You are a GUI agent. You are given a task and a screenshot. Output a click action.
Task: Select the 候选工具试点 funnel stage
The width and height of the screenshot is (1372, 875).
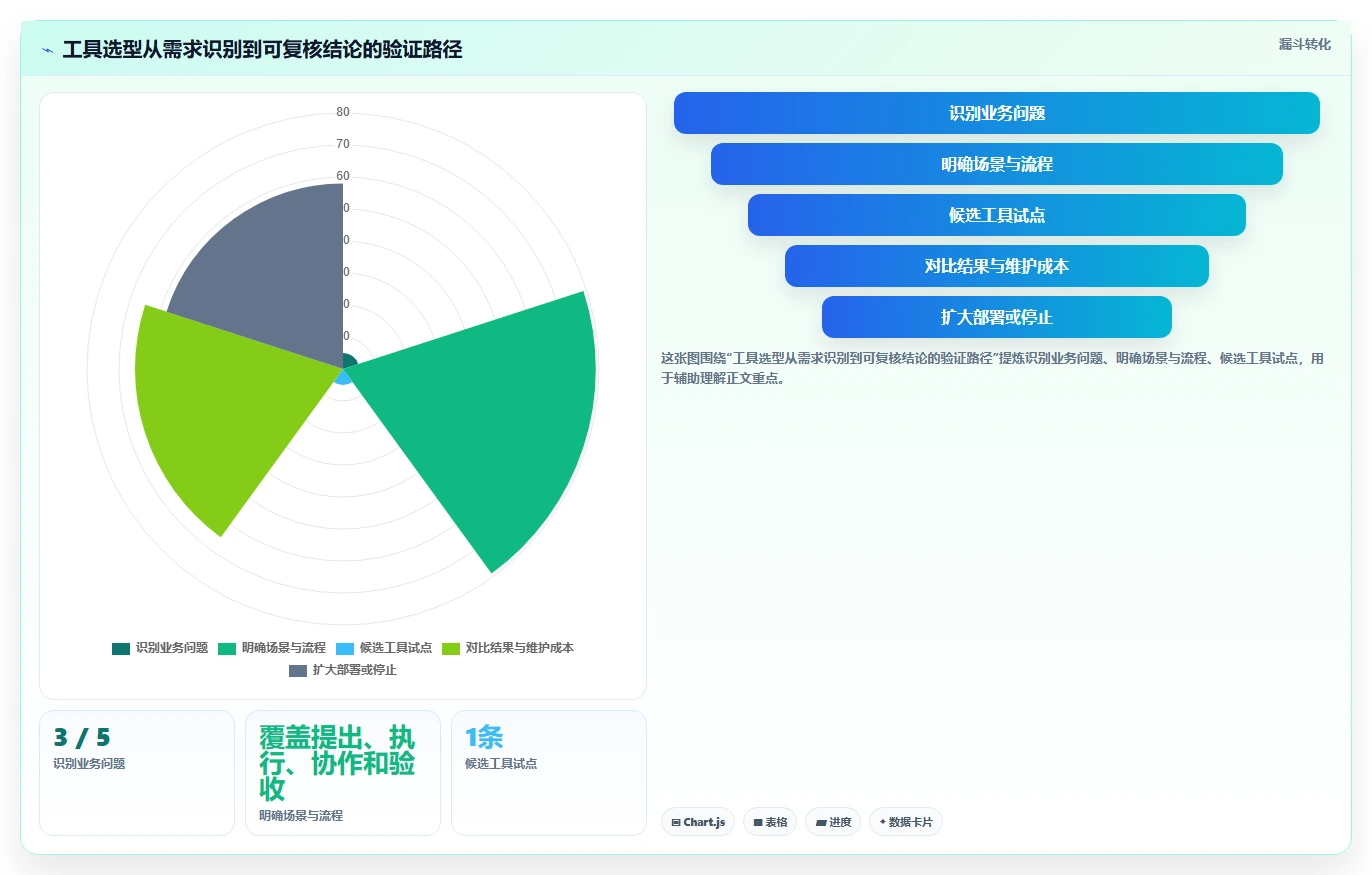[x=997, y=215]
